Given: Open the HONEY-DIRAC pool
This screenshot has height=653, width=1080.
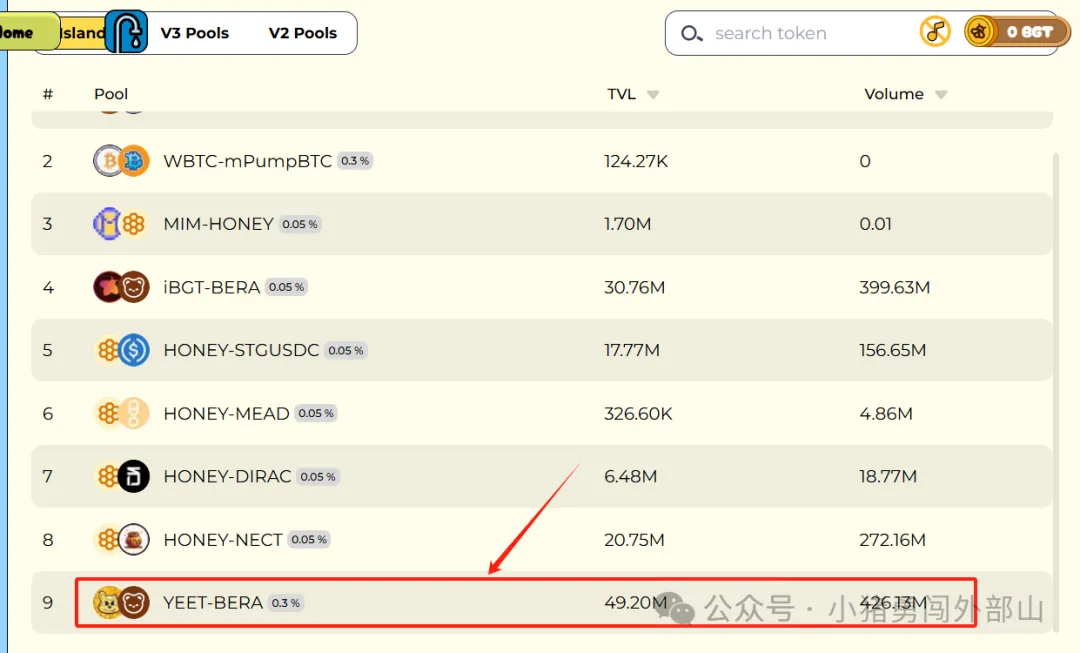Looking at the screenshot, I should tap(541, 476).
